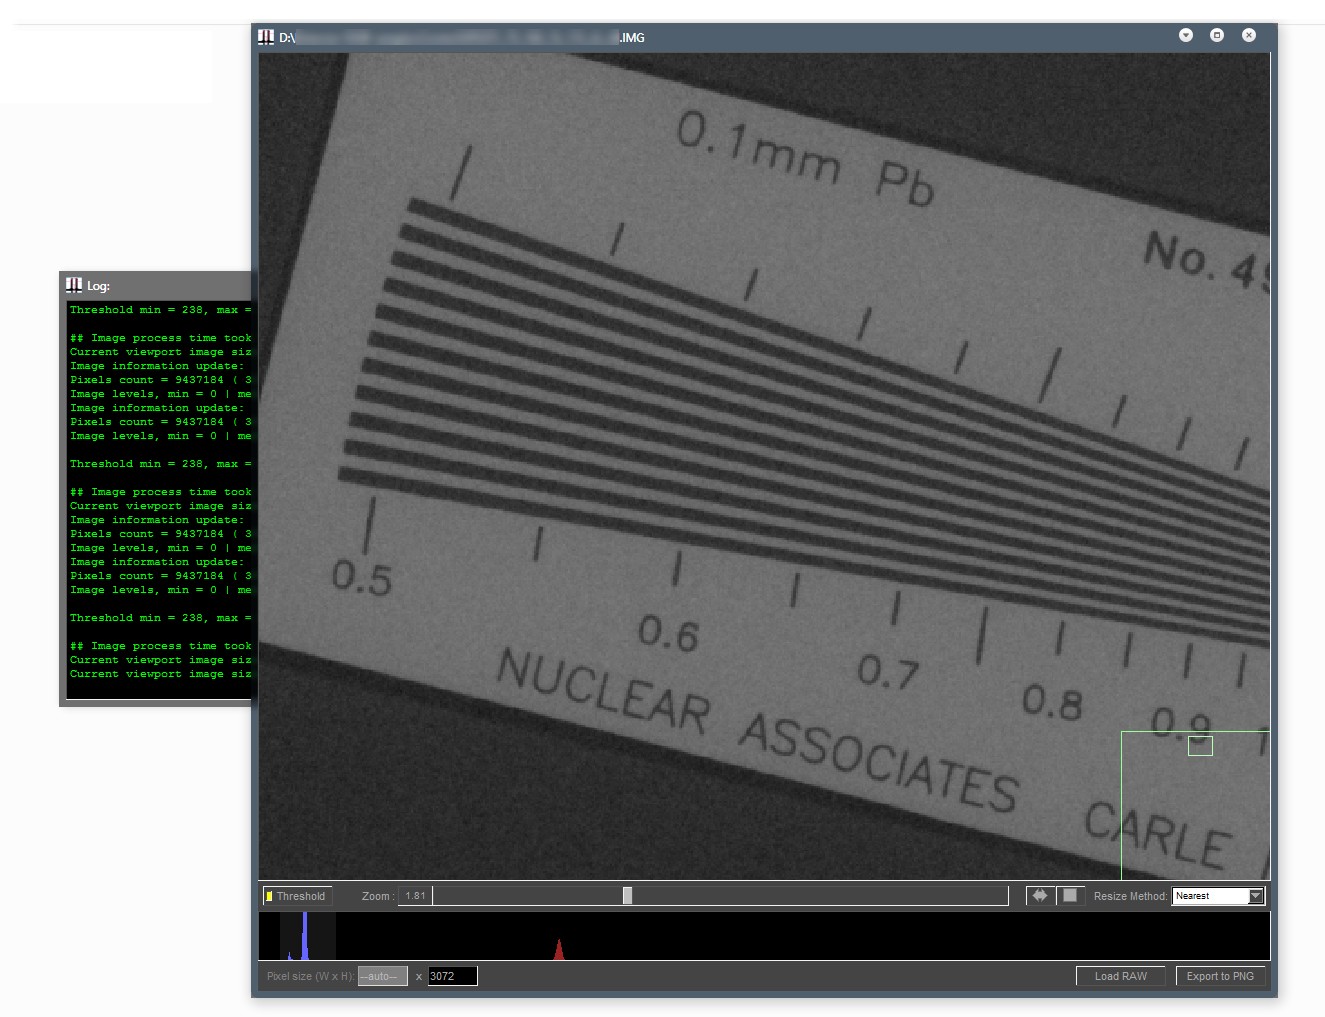
Task: Click the Load RAW button
Action: [1120, 975]
